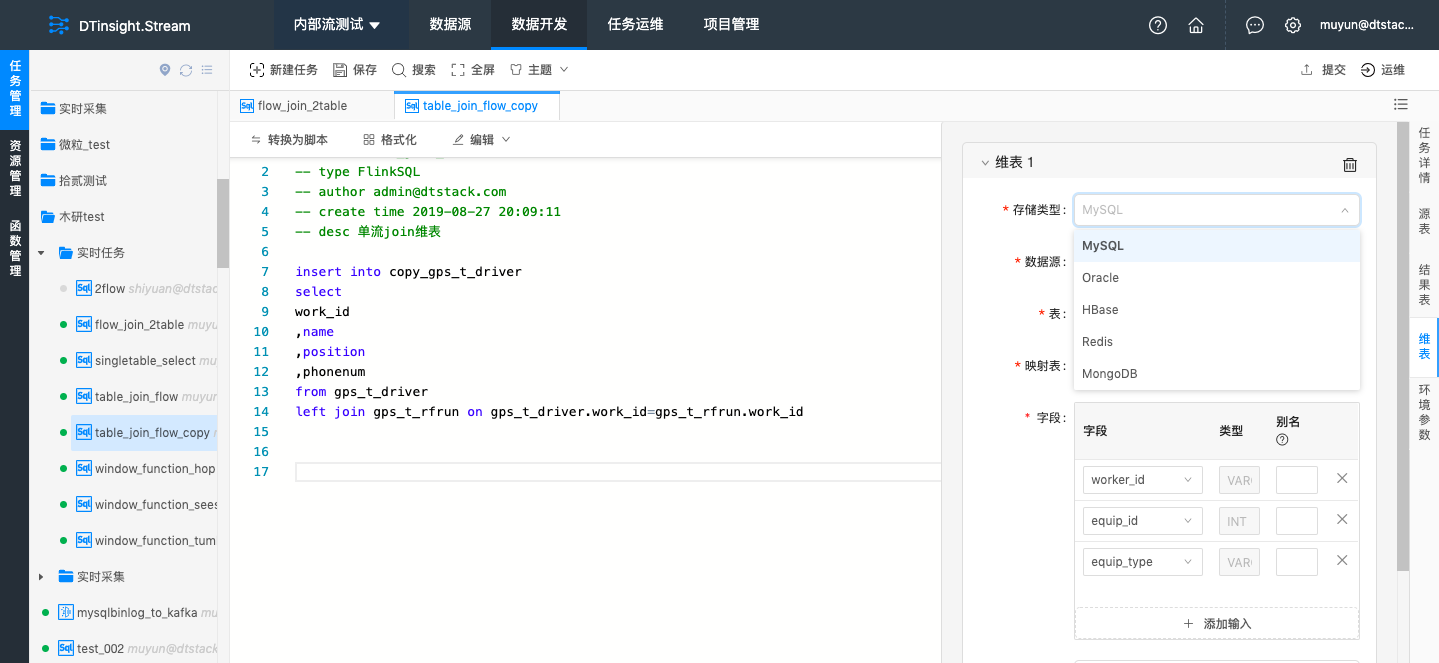Open 拾贰测试 folder
The height and width of the screenshot is (663, 1439).
(73, 181)
